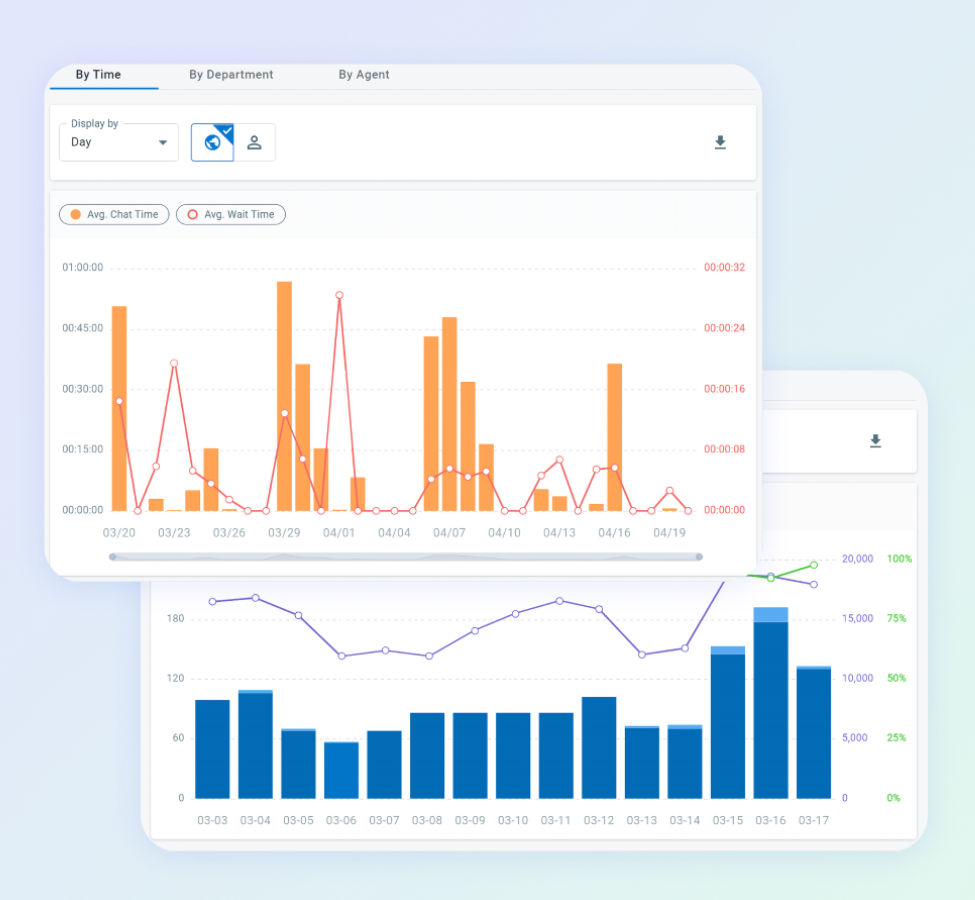Click the 100% green axis label

tap(899, 559)
